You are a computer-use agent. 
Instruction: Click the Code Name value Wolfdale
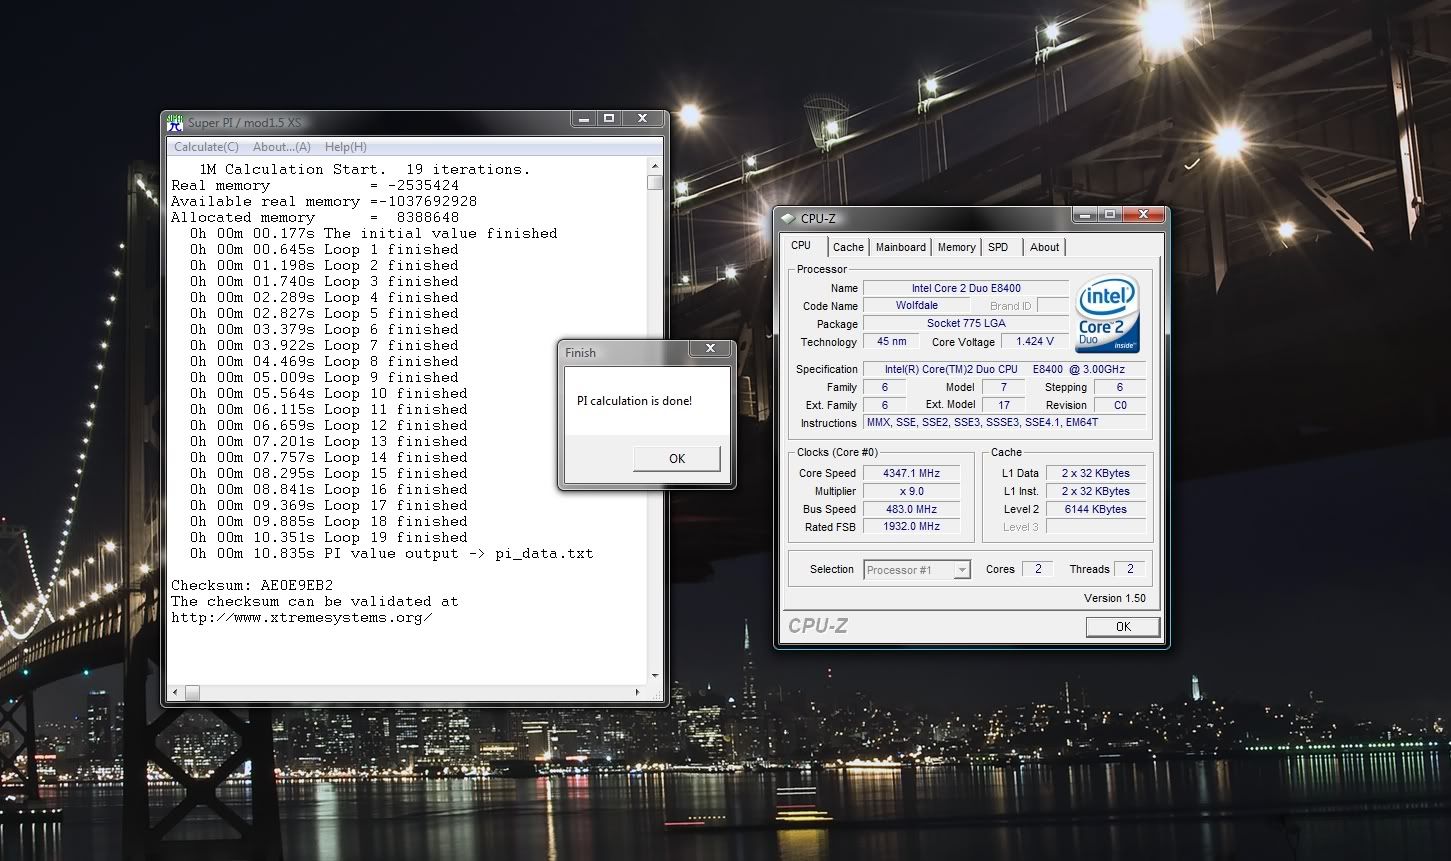[x=916, y=306]
